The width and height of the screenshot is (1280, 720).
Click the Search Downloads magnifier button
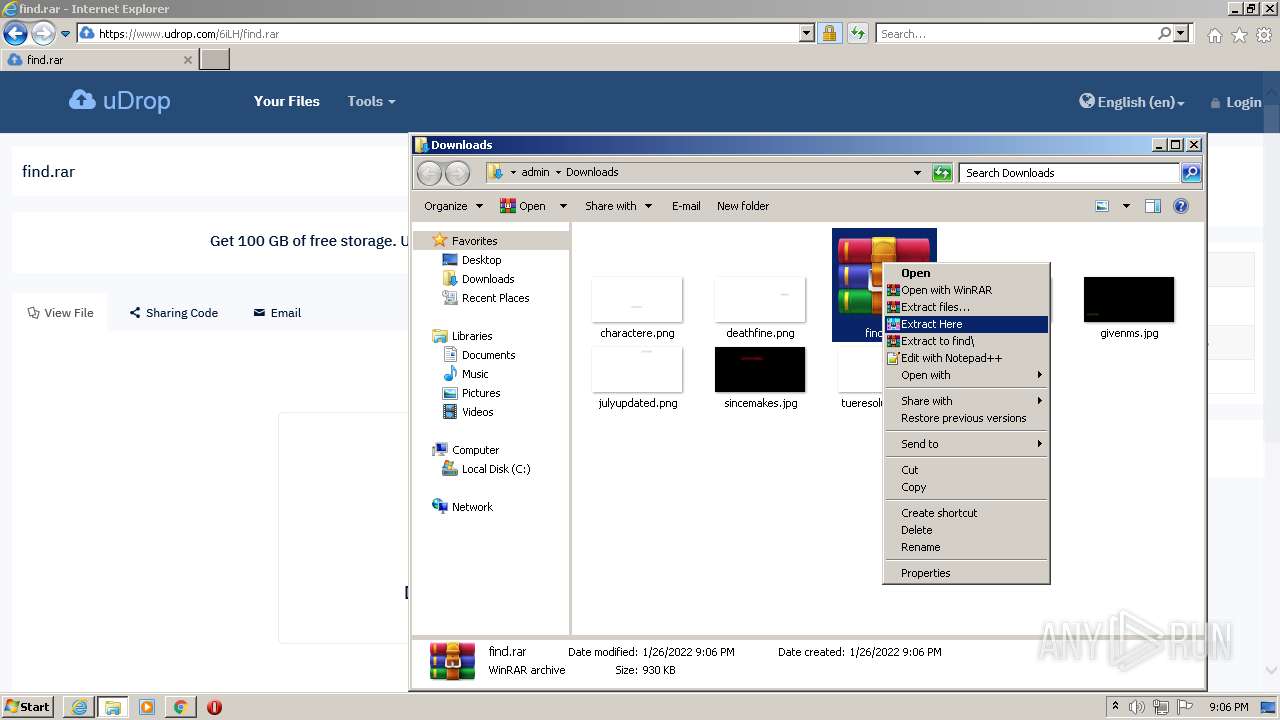tap(1190, 173)
